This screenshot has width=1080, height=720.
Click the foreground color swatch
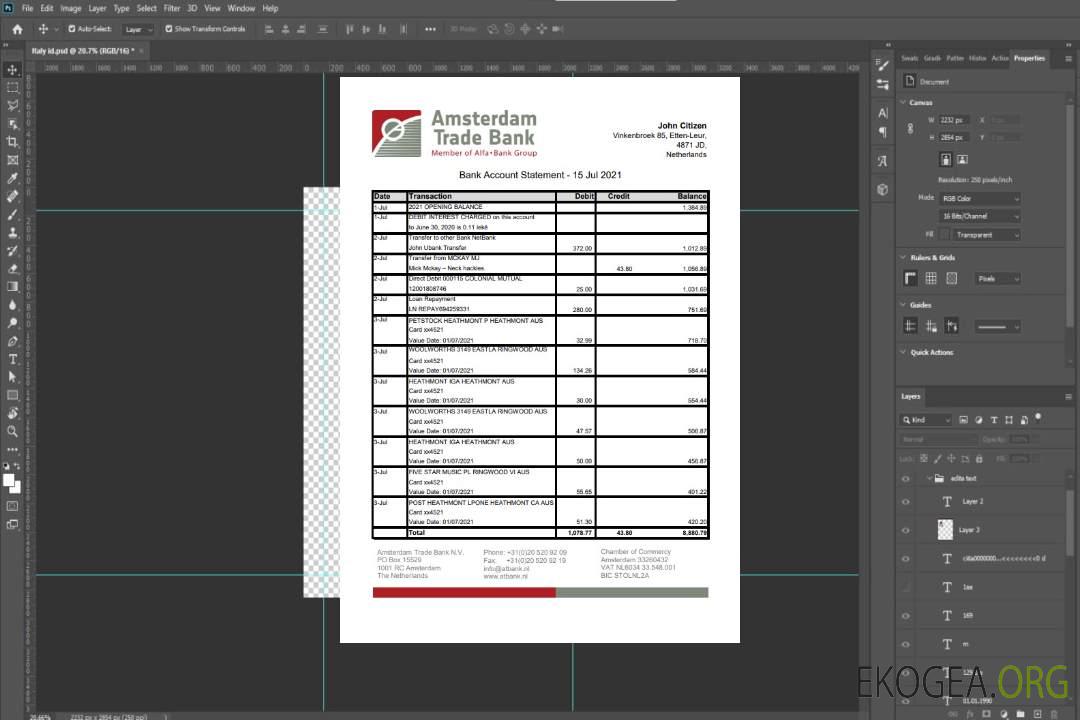9,480
